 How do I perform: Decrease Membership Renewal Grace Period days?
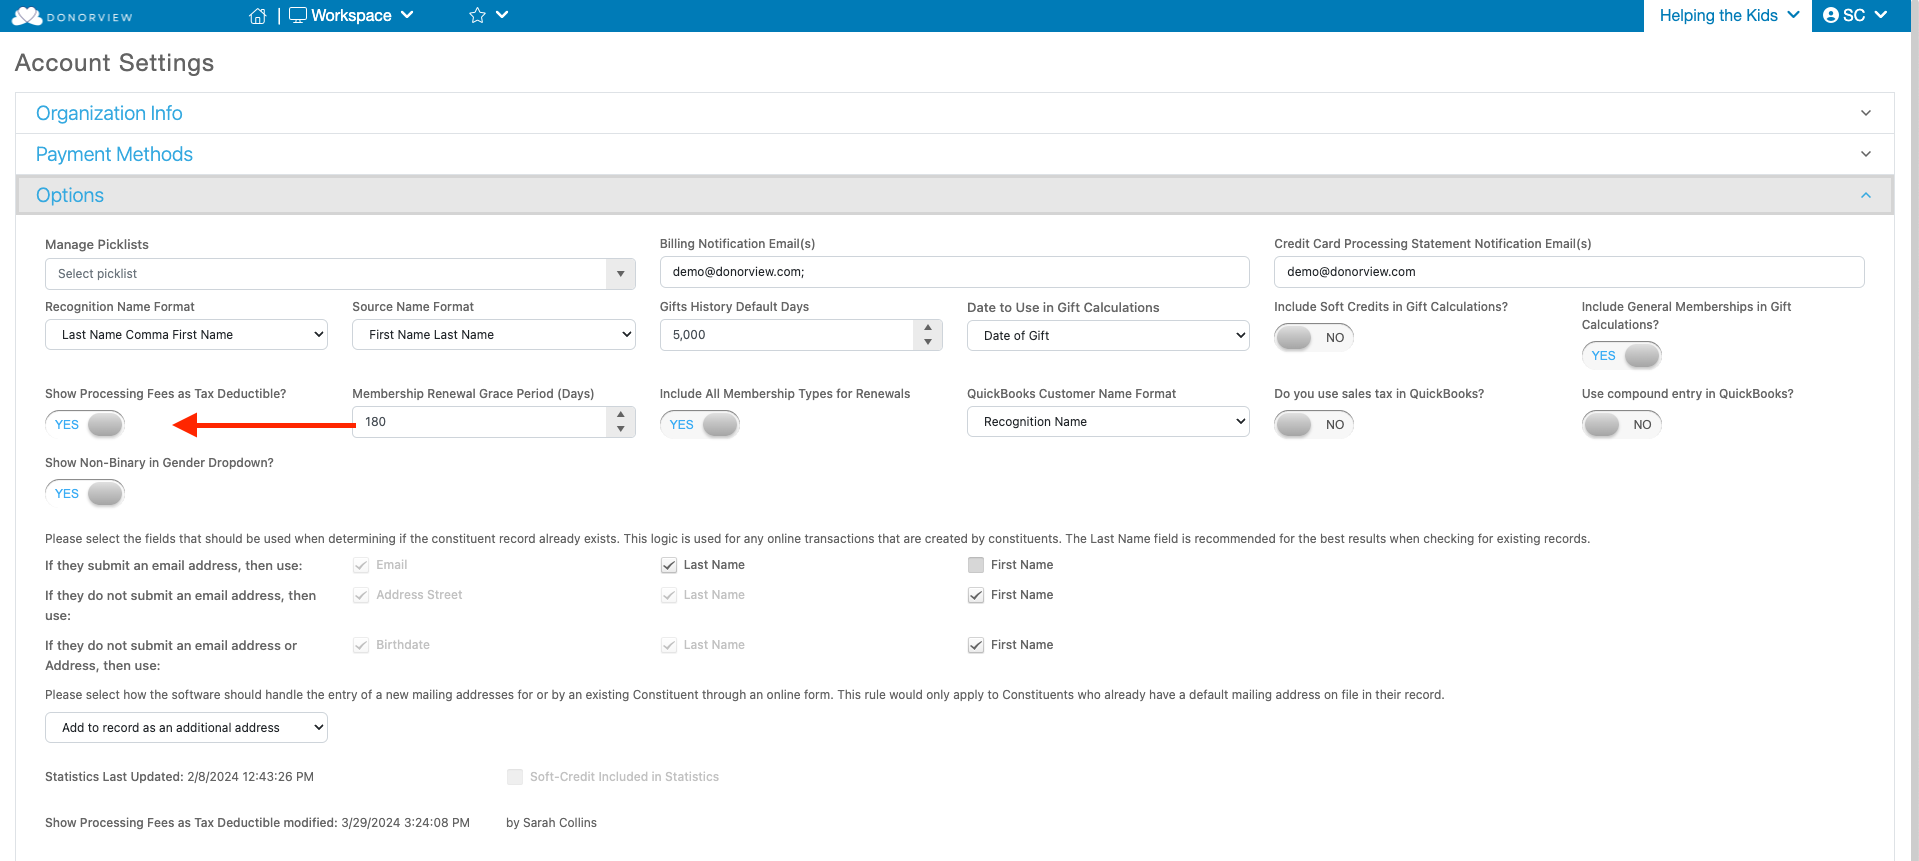point(621,430)
